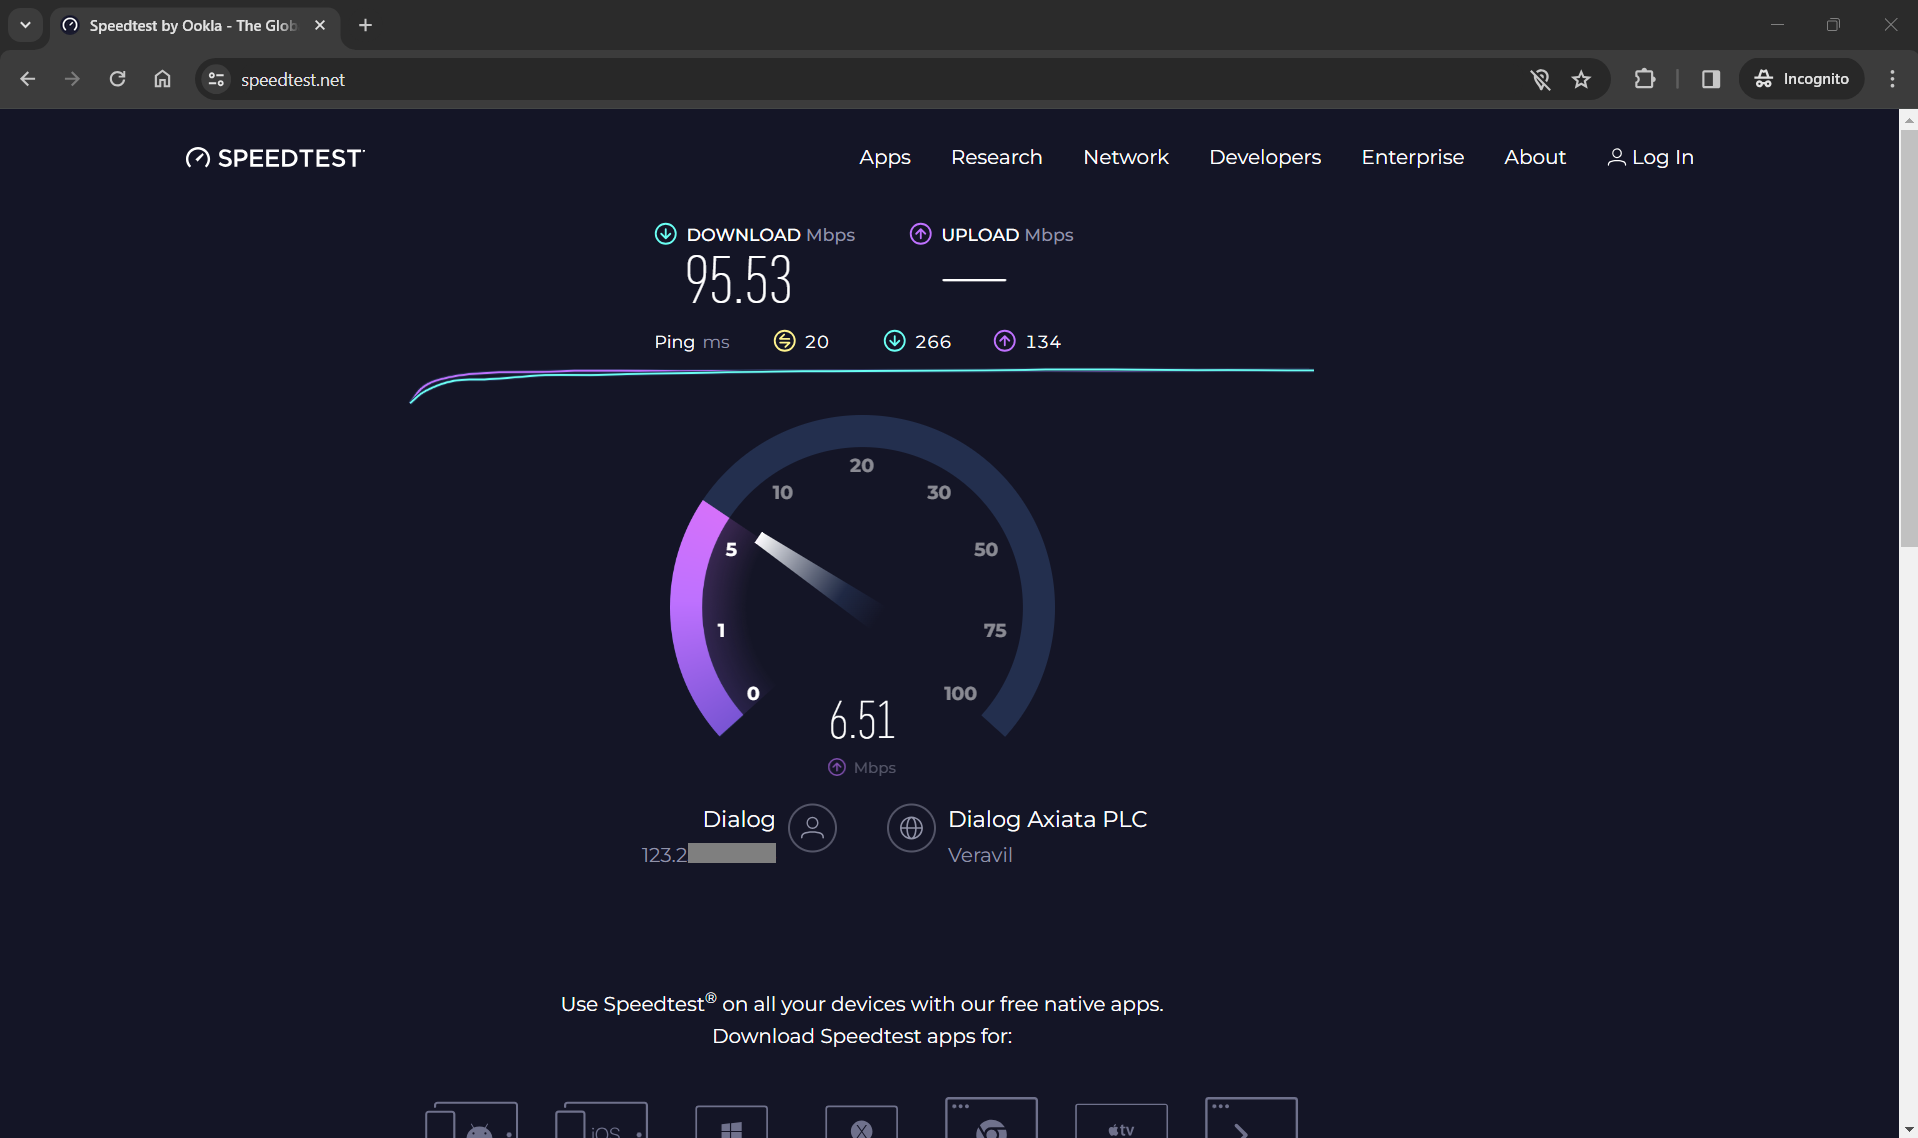
Task: Click the upload latency icon next to 134
Action: coord(1004,341)
